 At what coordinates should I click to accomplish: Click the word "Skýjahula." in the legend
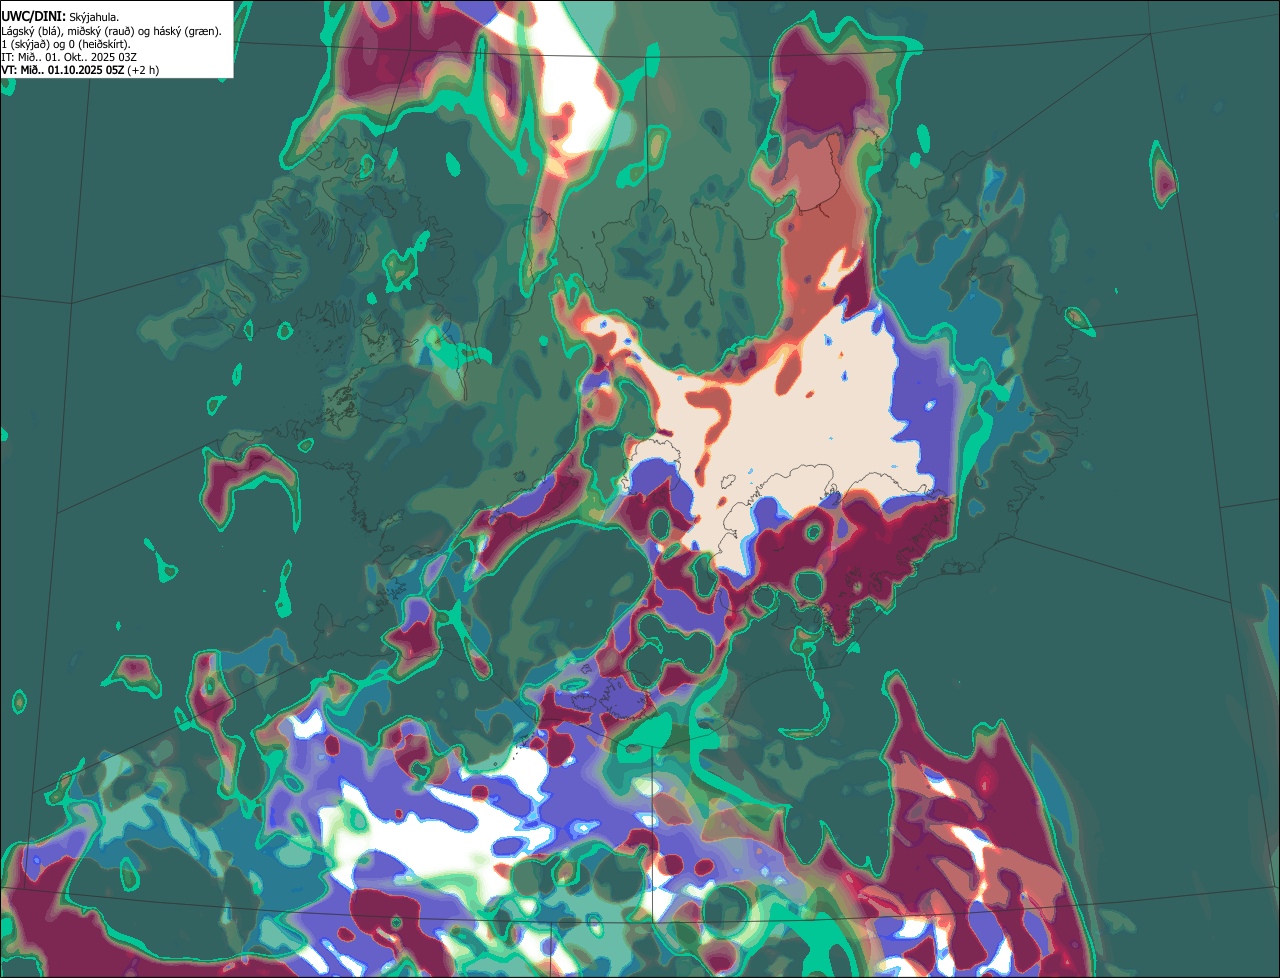point(94,17)
